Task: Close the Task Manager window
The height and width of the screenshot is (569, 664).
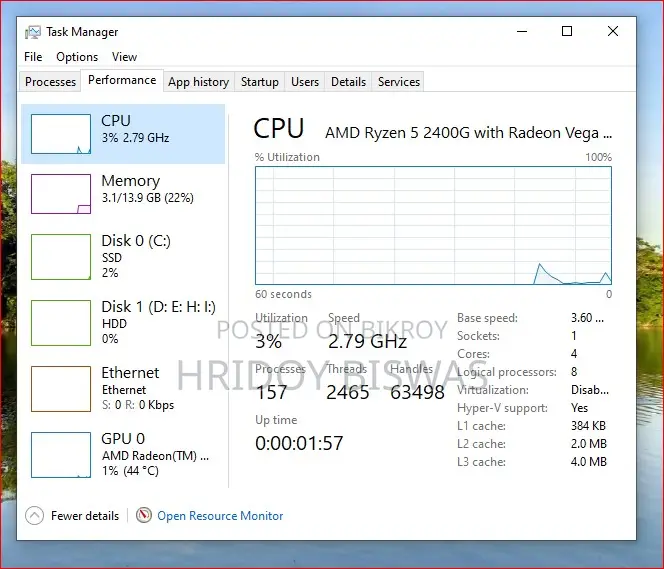Action: coord(613,31)
